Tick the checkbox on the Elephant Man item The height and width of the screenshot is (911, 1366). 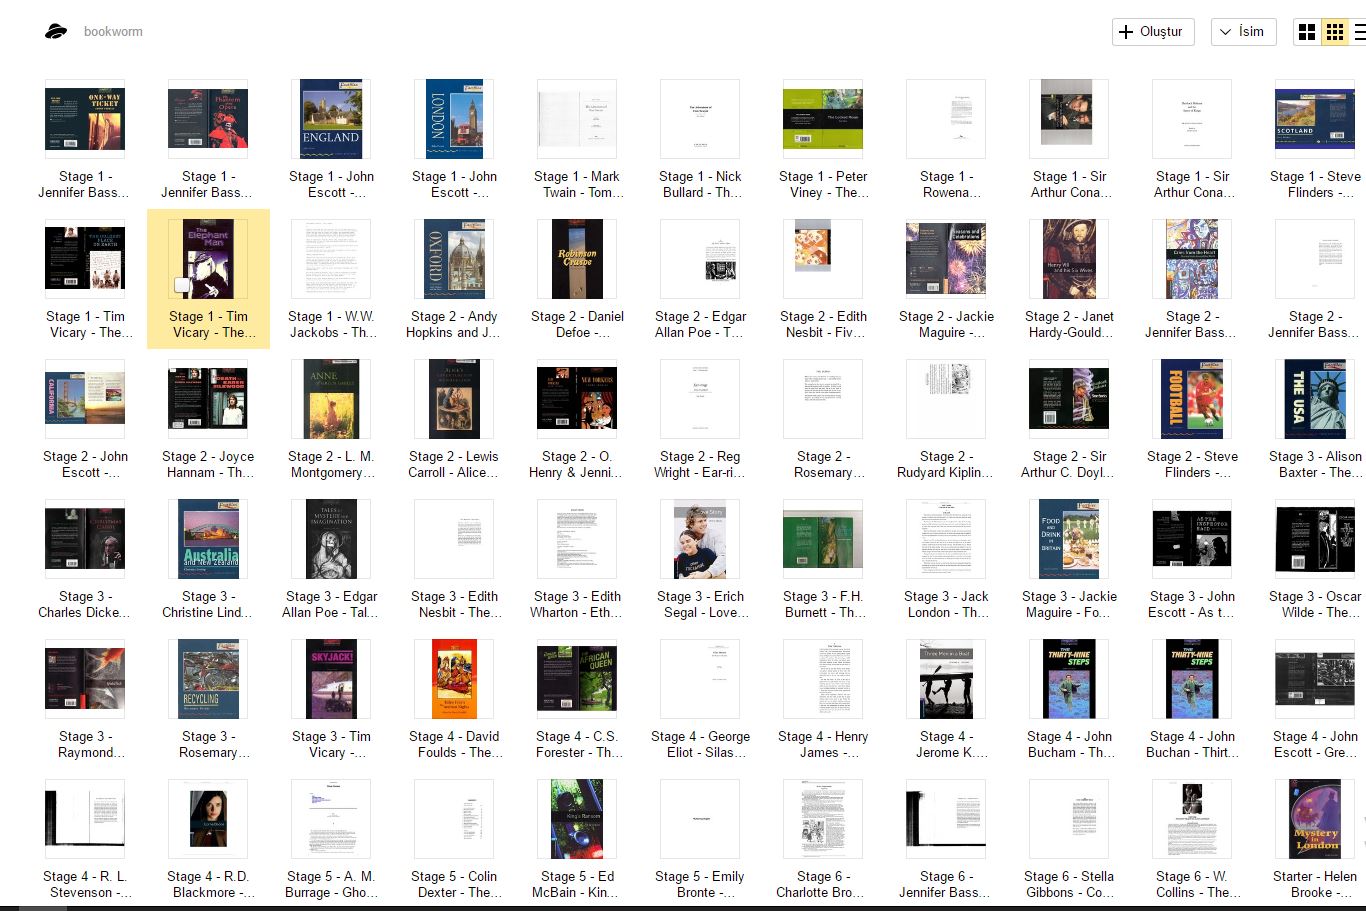(x=183, y=285)
